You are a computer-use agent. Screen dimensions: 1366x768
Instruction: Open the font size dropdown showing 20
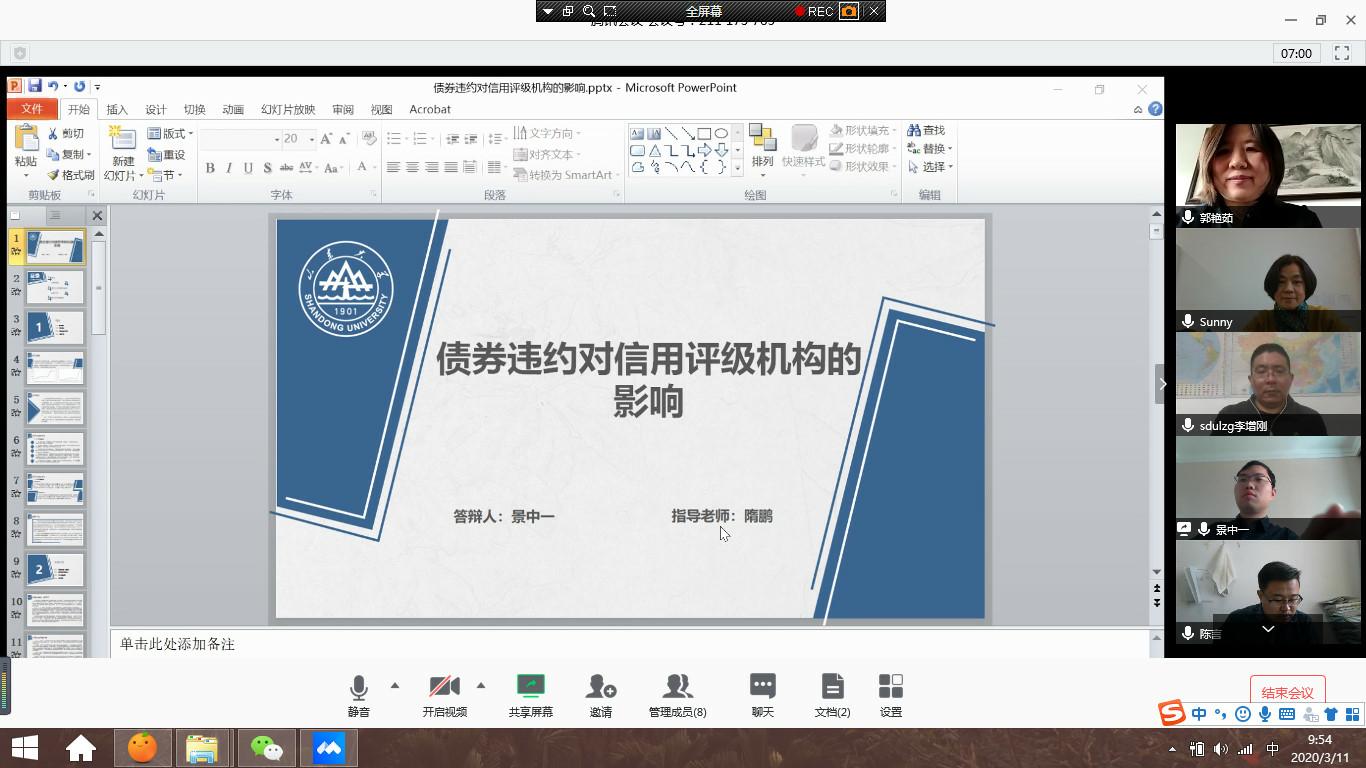click(x=312, y=139)
